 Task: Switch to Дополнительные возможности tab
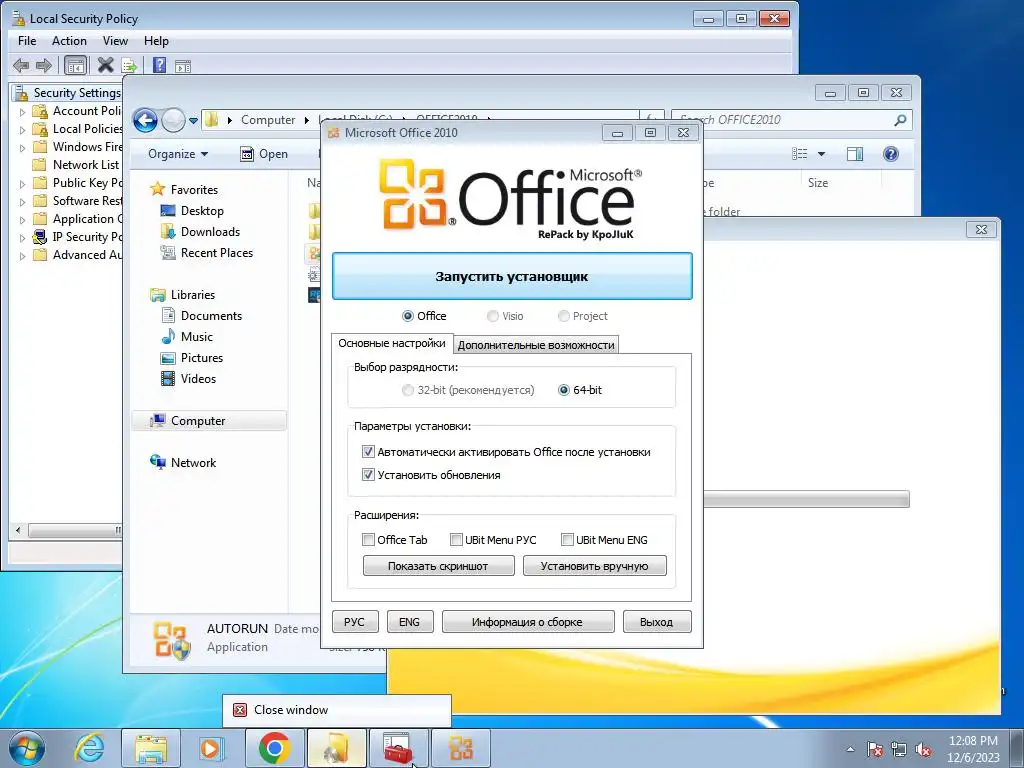(536, 345)
